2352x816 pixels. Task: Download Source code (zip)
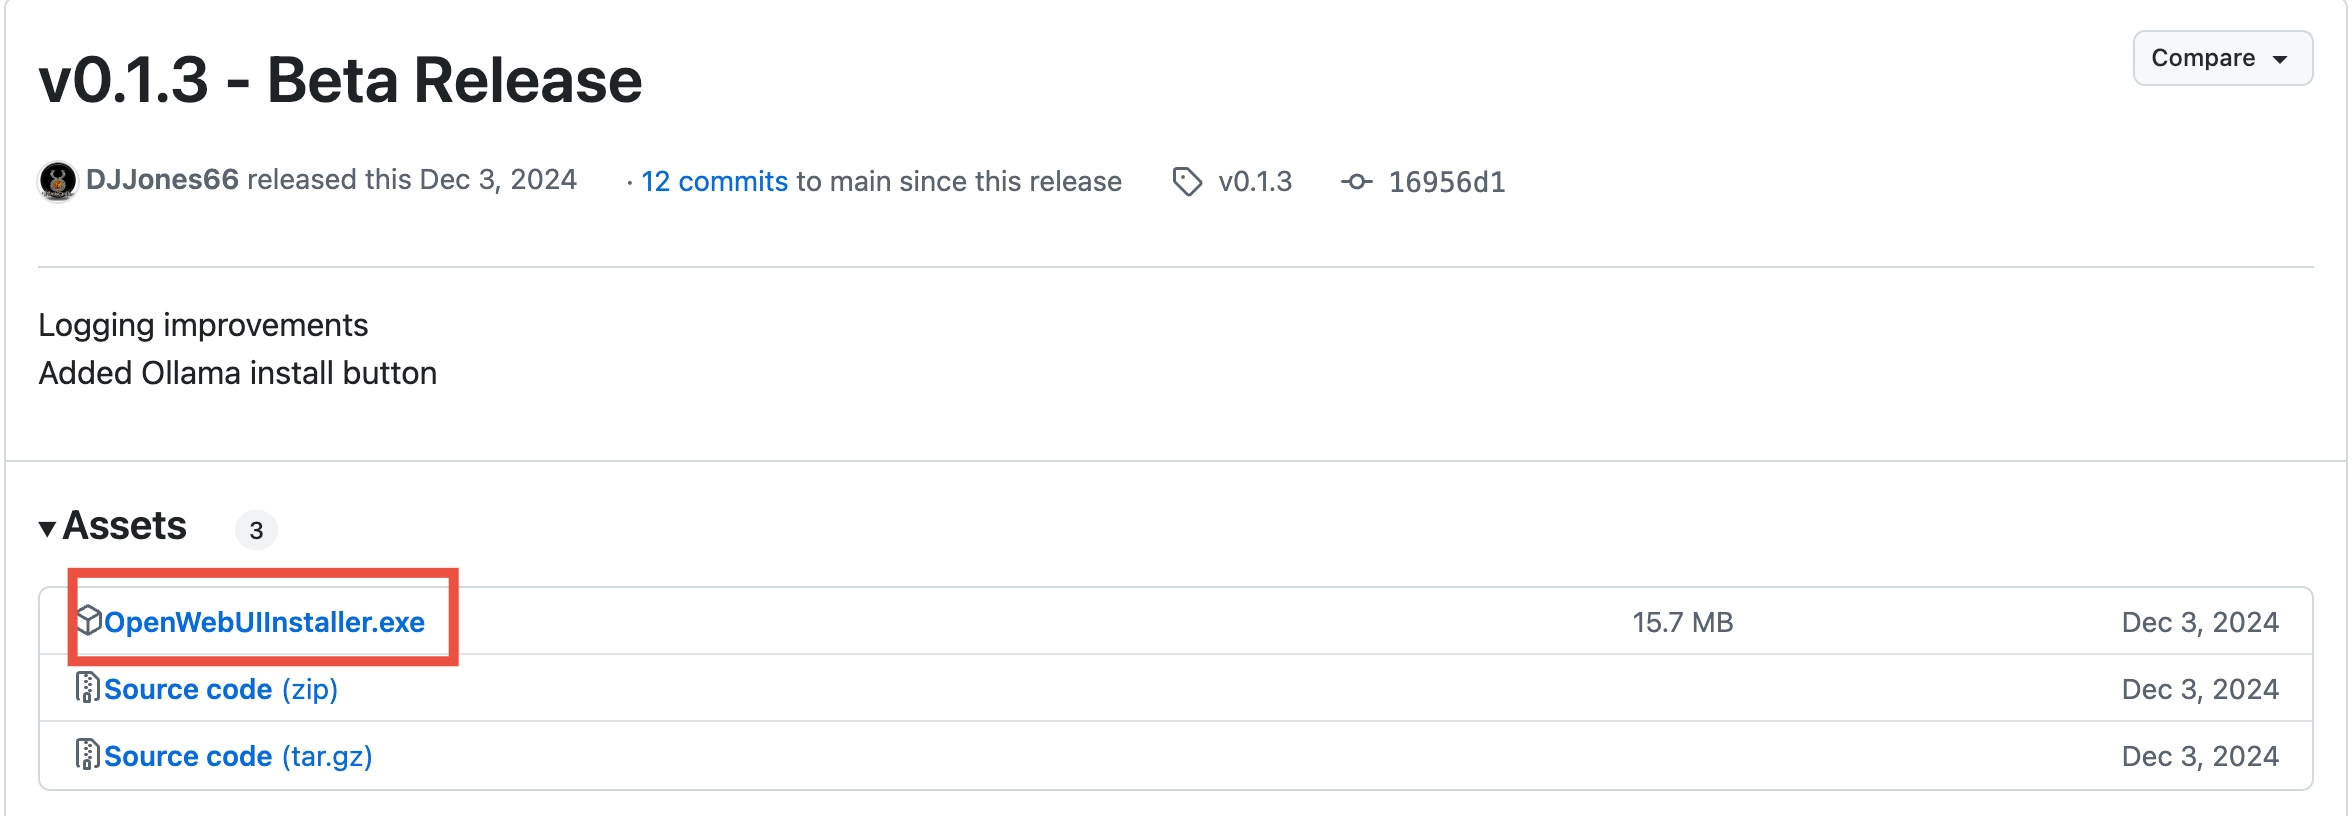pos(221,689)
